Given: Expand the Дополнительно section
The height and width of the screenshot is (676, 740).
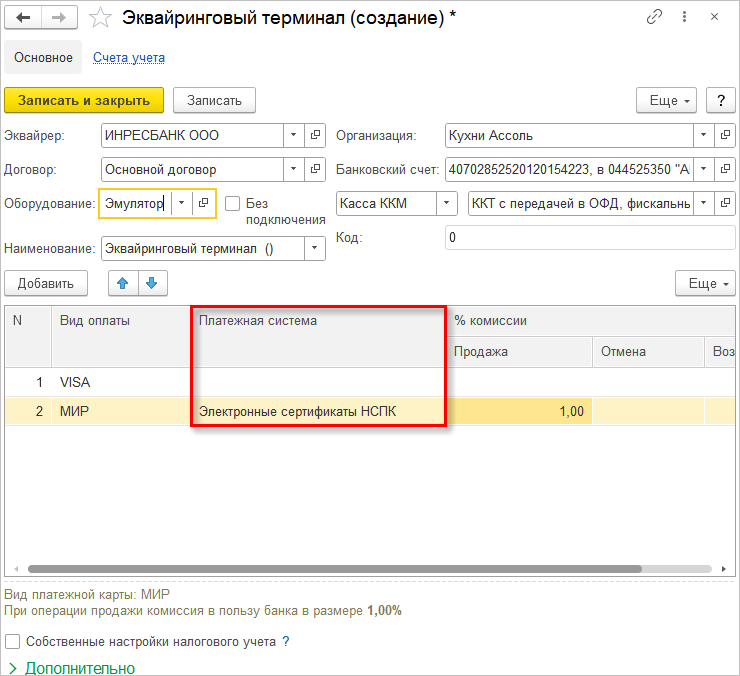Looking at the screenshot, I should (x=72, y=668).
